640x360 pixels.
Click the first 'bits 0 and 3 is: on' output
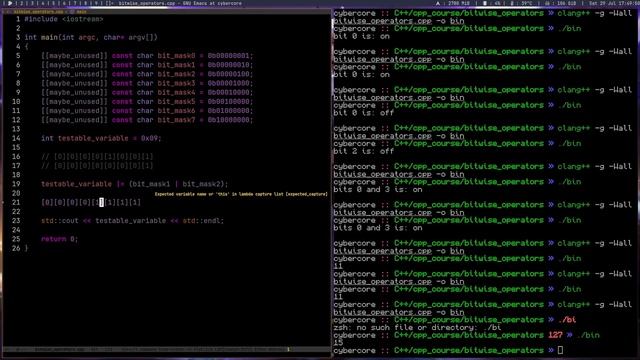tap(378, 190)
